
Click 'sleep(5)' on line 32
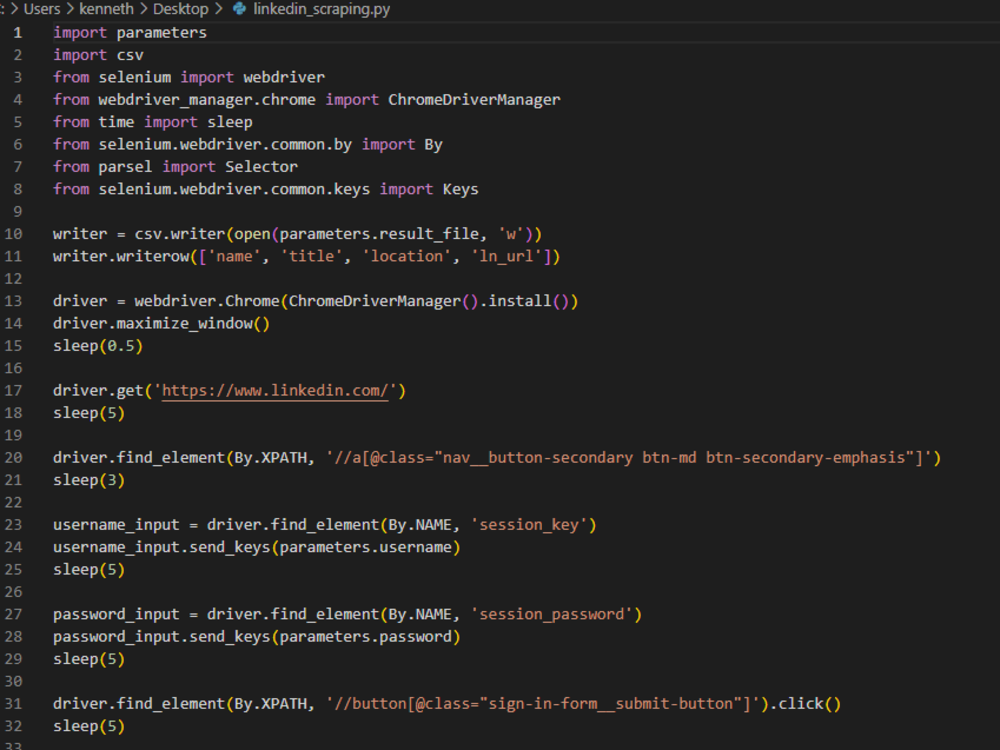89,726
